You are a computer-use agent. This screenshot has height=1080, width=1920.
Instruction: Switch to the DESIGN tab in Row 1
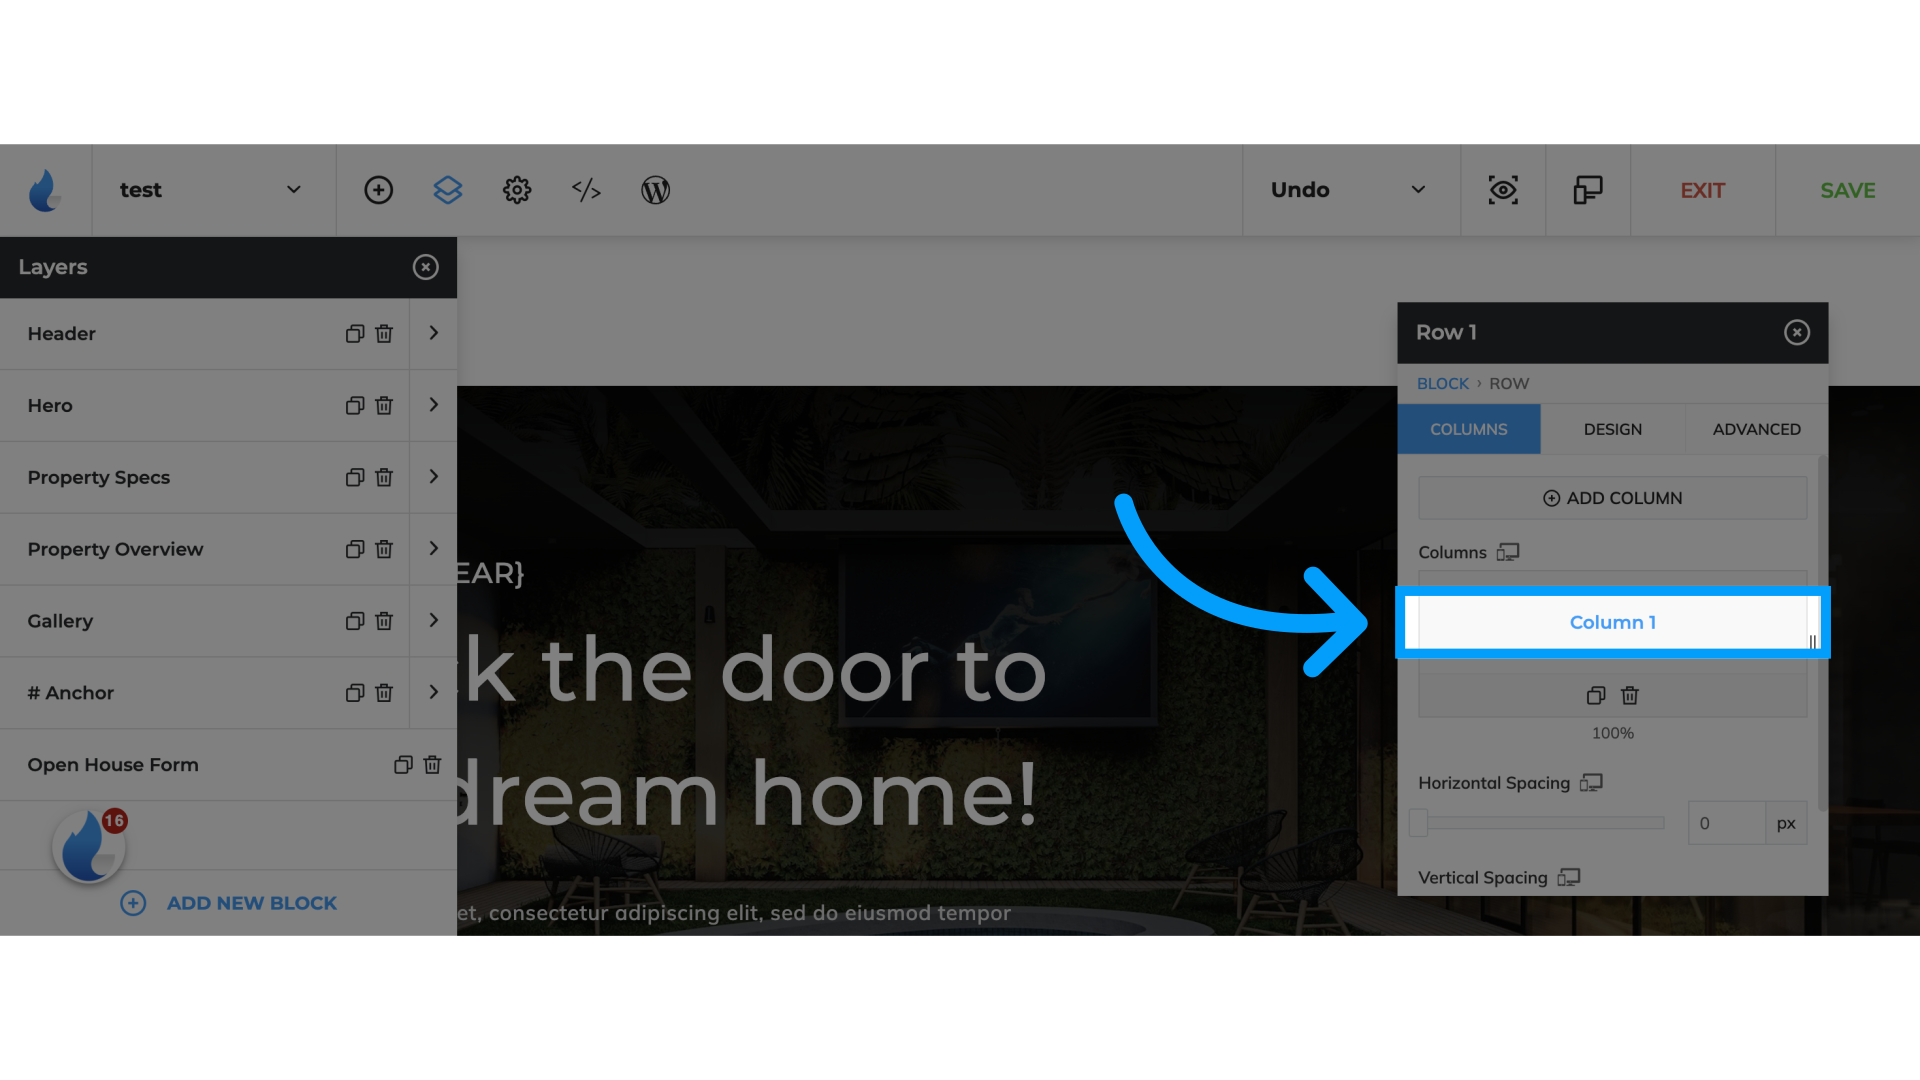pyautogui.click(x=1613, y=429)
